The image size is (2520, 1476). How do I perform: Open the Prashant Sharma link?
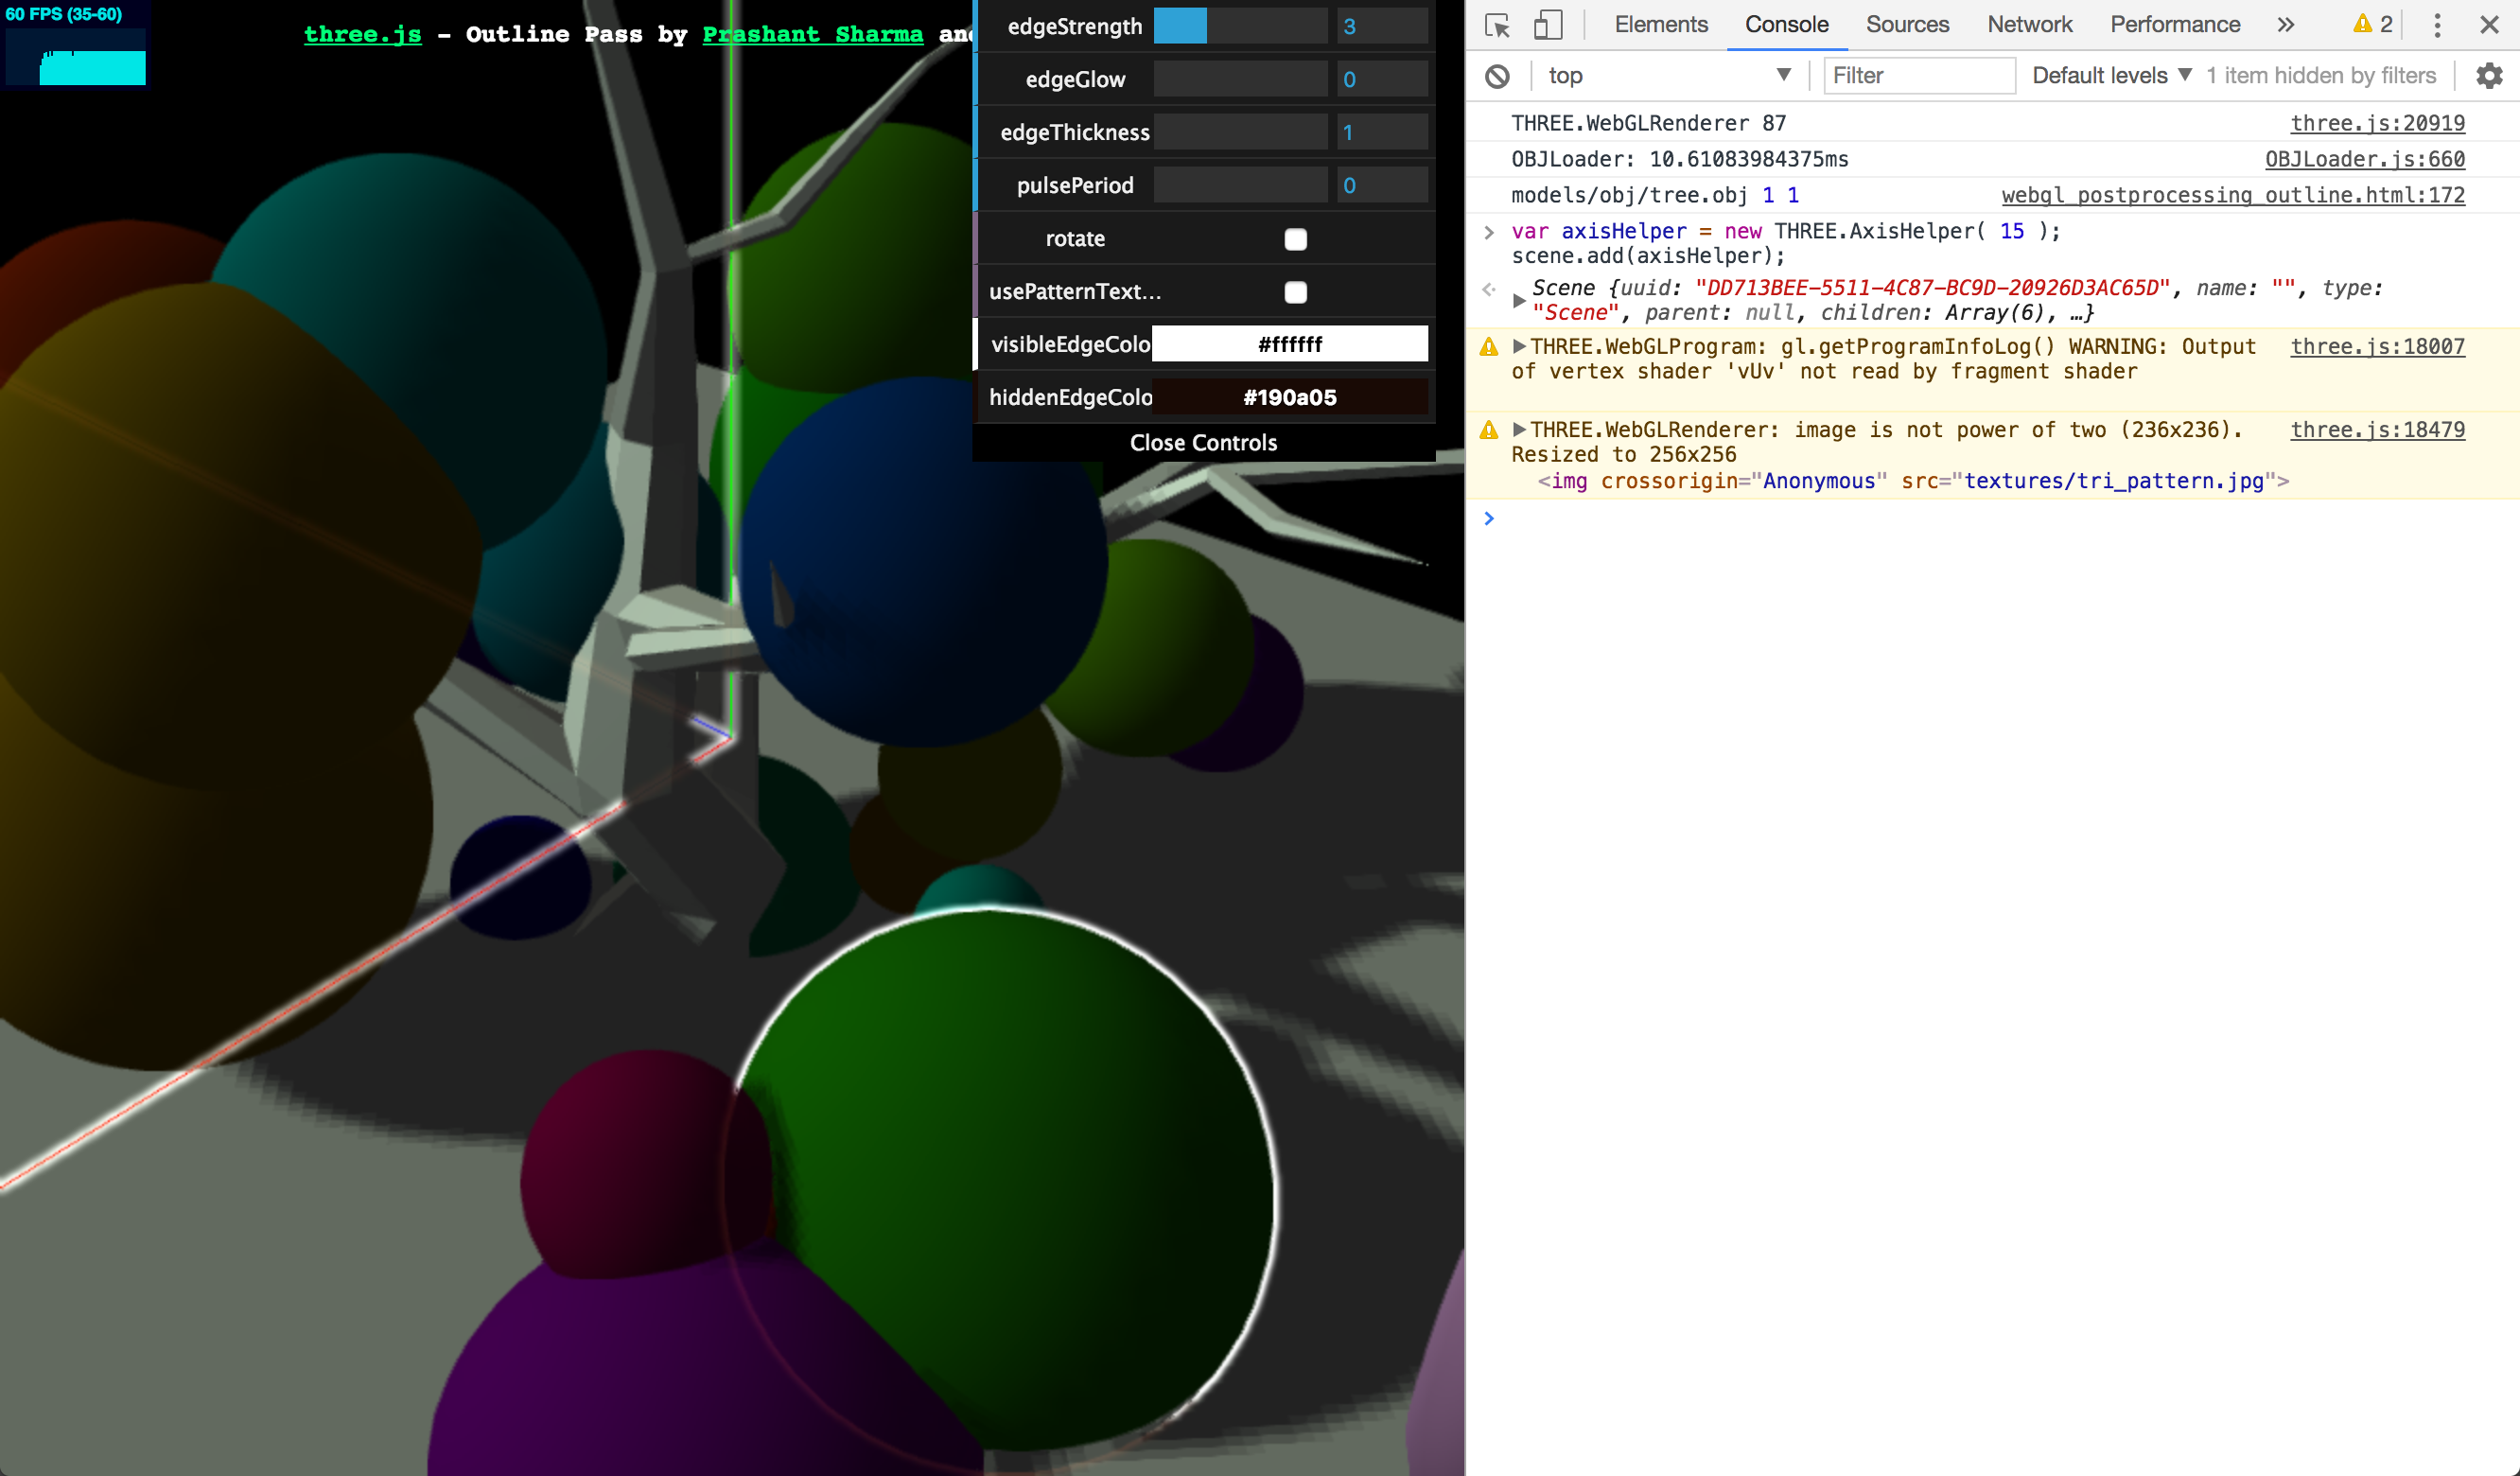click(x=813, y=33)
